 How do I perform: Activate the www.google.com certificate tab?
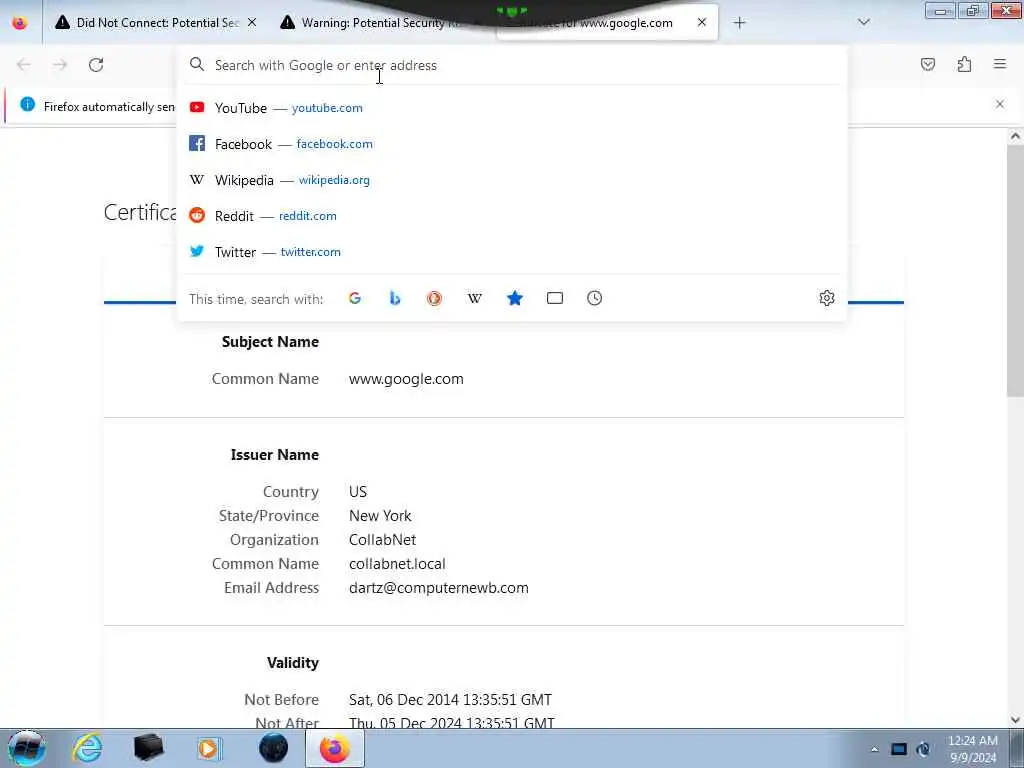point(607,23)
